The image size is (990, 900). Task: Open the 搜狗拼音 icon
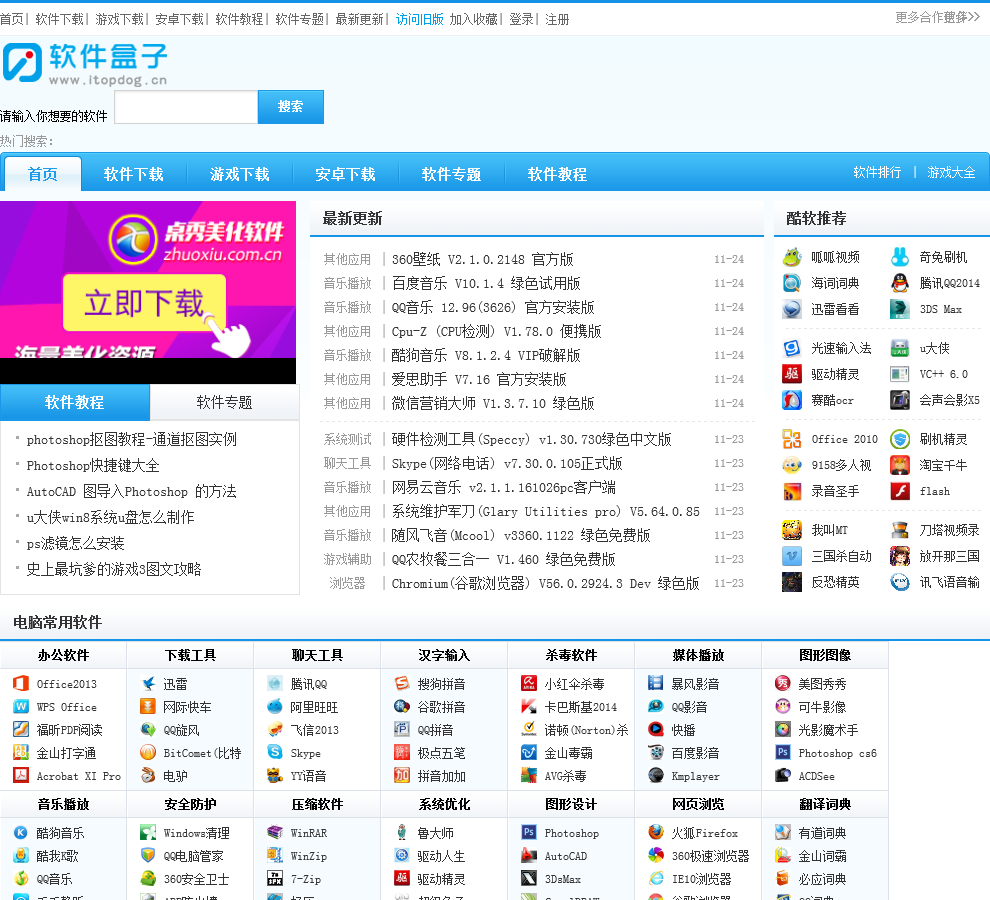(x=402, y=683)
